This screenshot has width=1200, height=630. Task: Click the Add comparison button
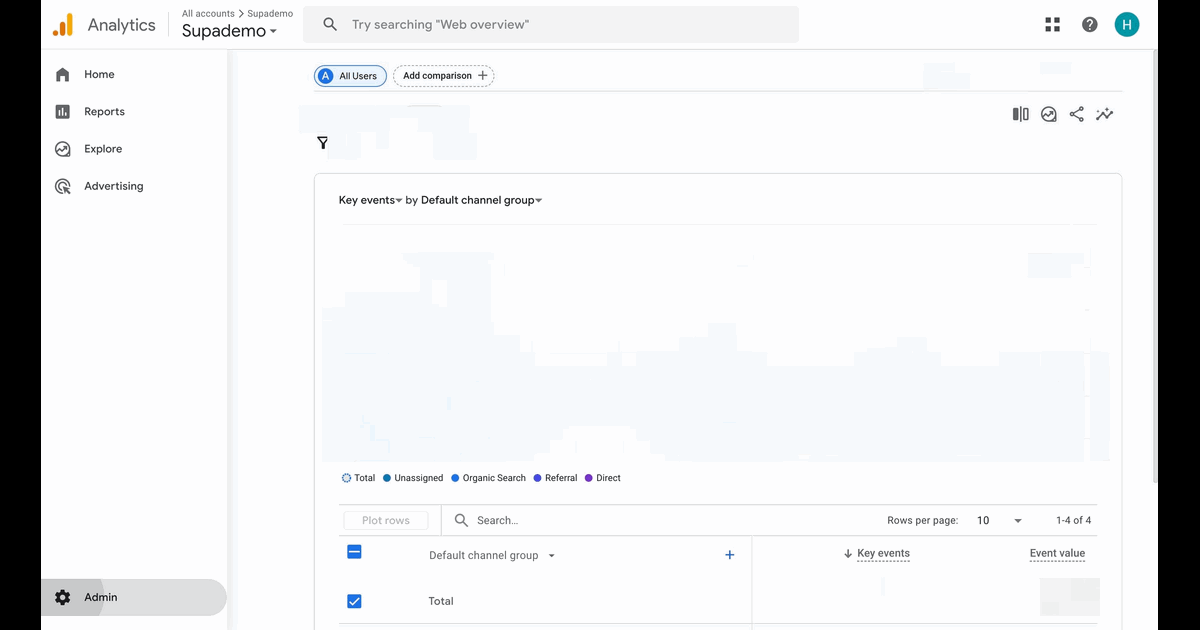(x=443, y=76)
